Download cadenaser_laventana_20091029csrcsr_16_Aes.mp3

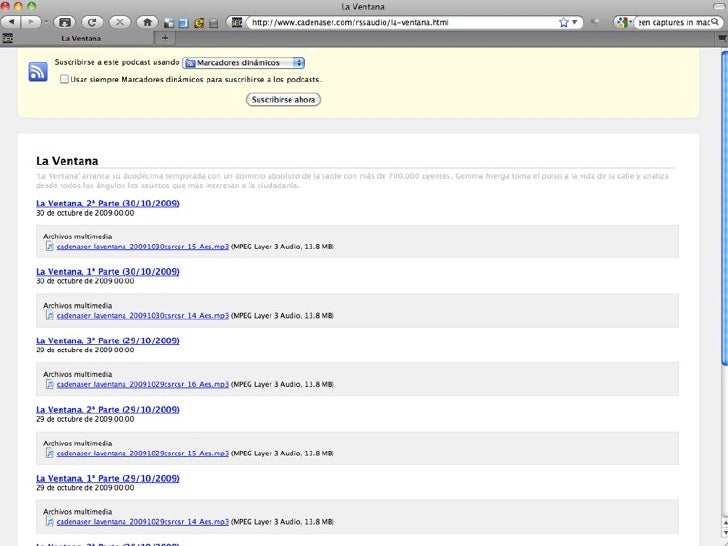143,384
